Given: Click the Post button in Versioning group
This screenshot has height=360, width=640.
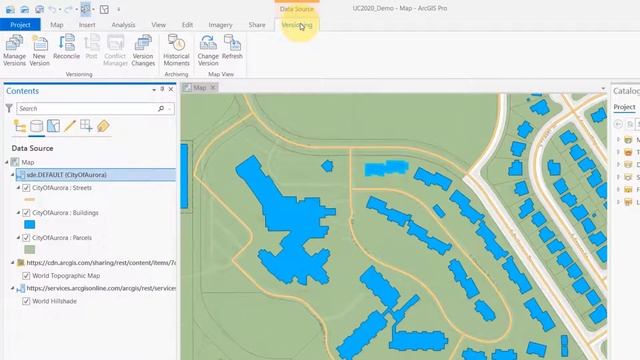Looking at the screenshot, I should (91, 47).
